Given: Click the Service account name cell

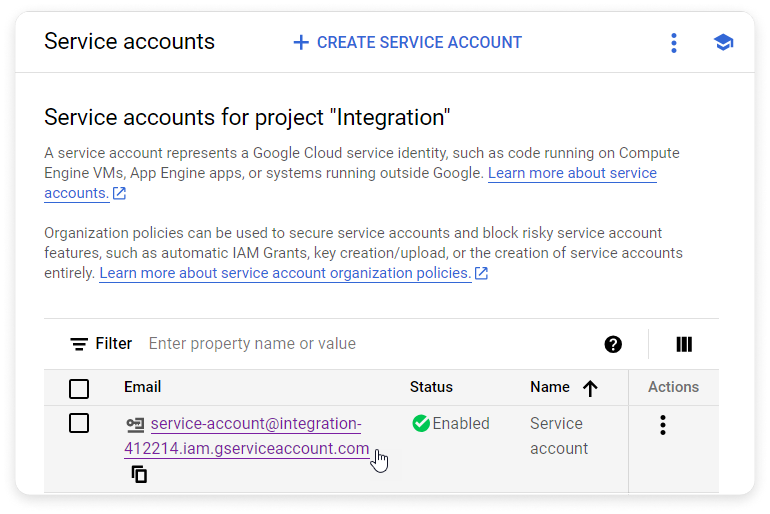Looking at the screenshot, I should click(x=559, y=436).
